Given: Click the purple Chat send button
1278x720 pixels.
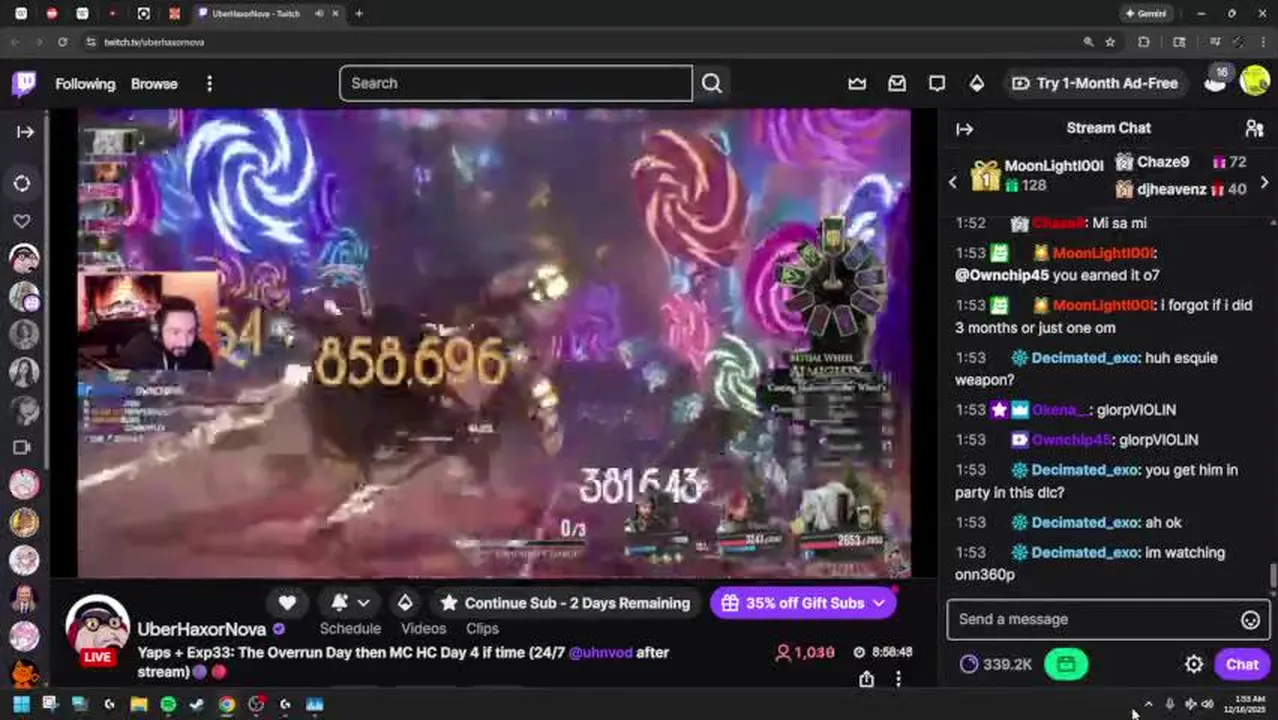Looking at the screenshot, I should pos(1242,664).
